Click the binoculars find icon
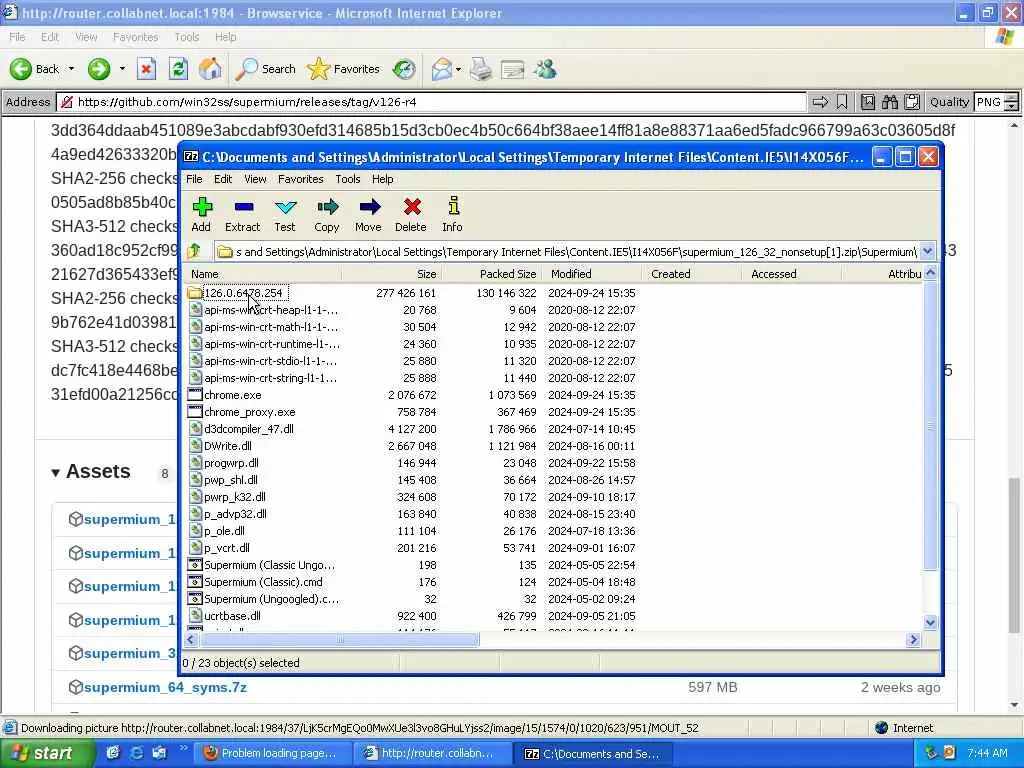 point(889,102)
